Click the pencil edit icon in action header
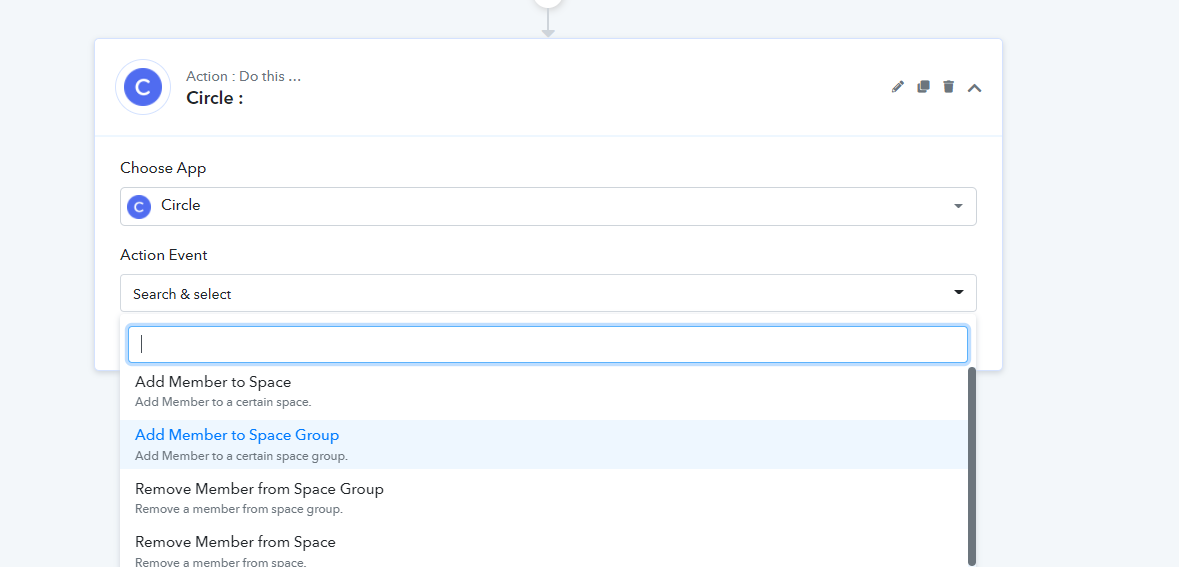 (897, 87)
